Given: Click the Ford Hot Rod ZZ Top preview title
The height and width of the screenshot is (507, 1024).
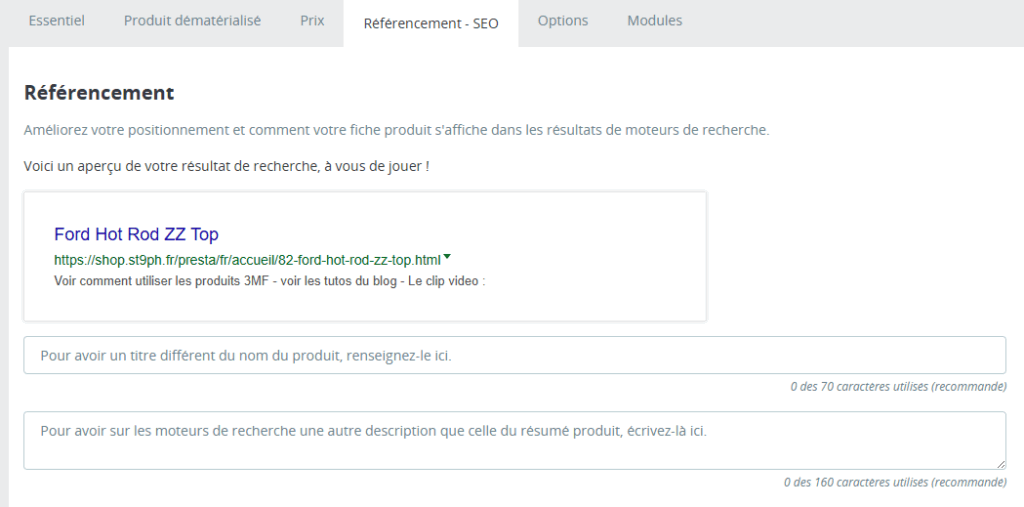Looking at the screenshot, I should (136, 235).
